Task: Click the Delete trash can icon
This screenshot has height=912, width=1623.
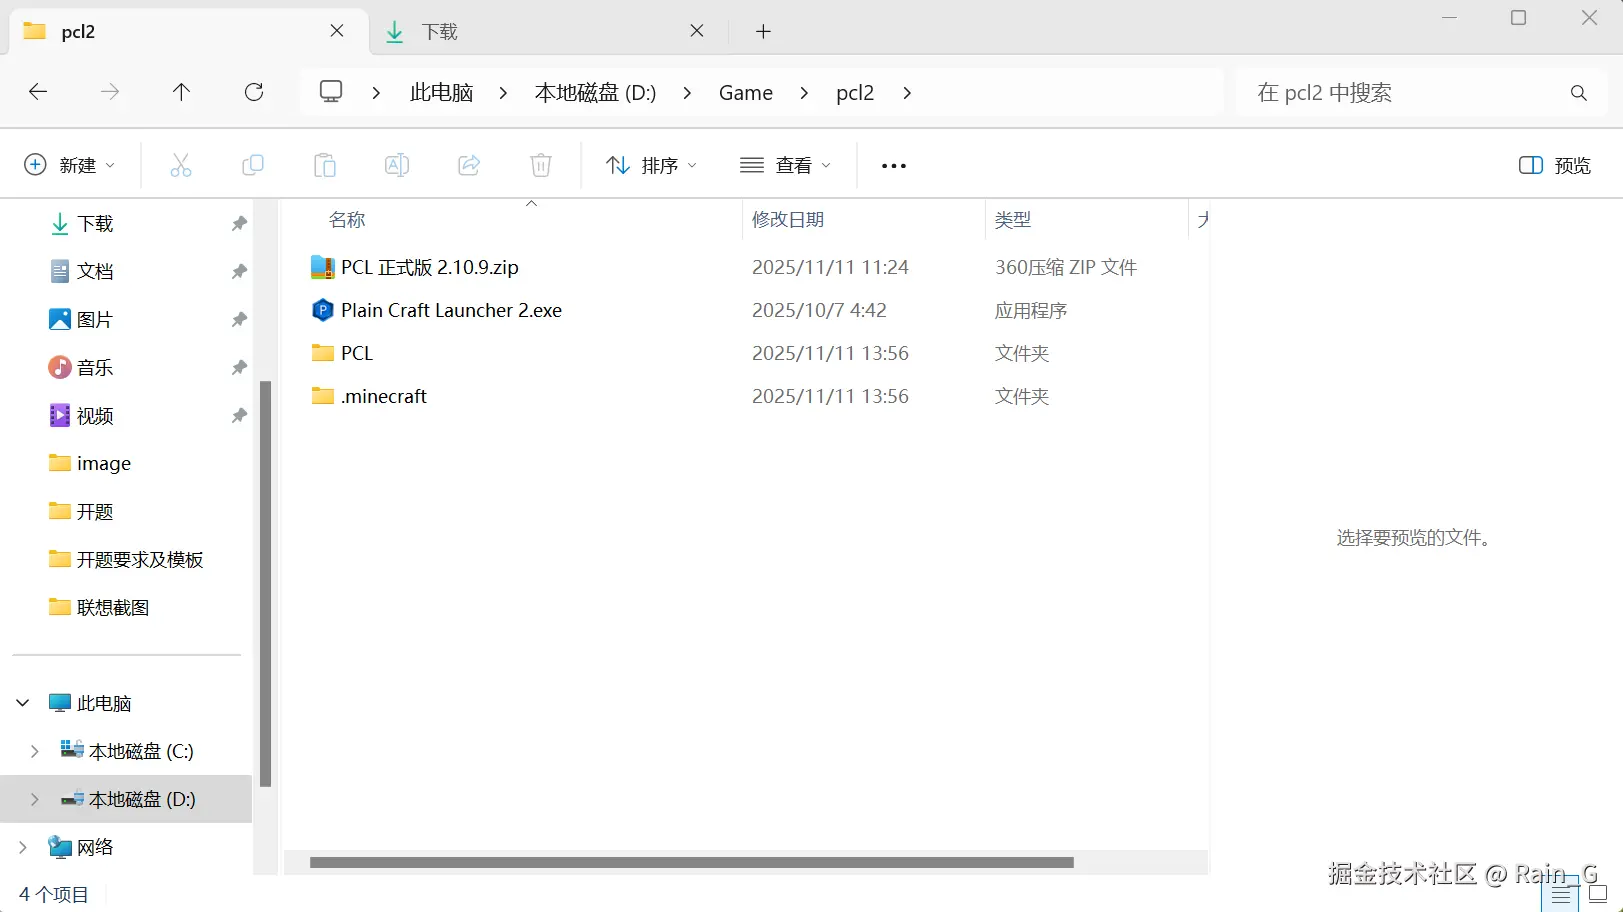Action: tap(541, 165)
